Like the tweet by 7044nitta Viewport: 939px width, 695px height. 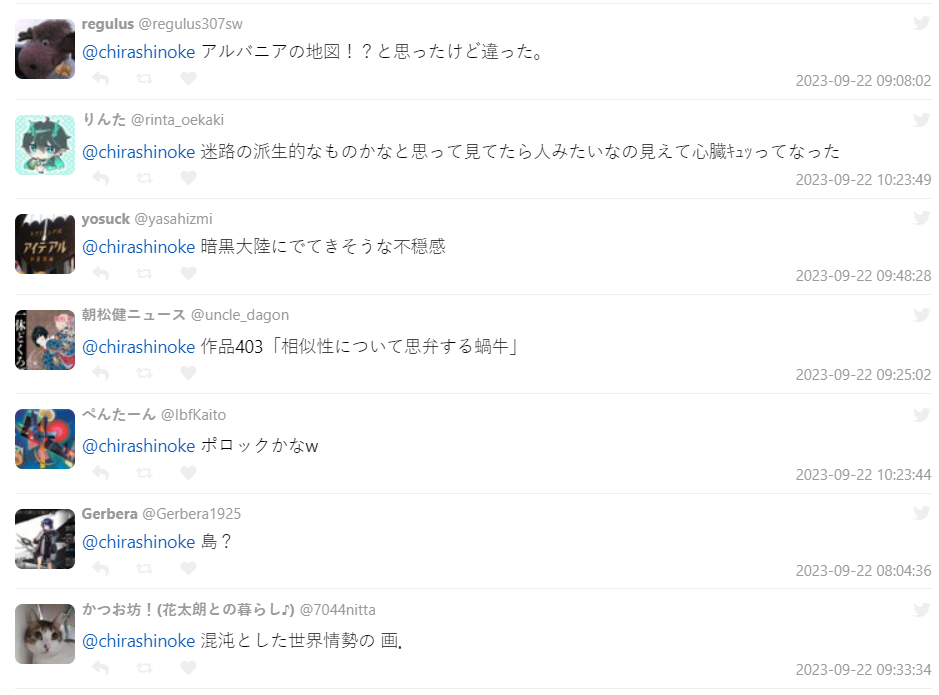(x=188, y=668)
